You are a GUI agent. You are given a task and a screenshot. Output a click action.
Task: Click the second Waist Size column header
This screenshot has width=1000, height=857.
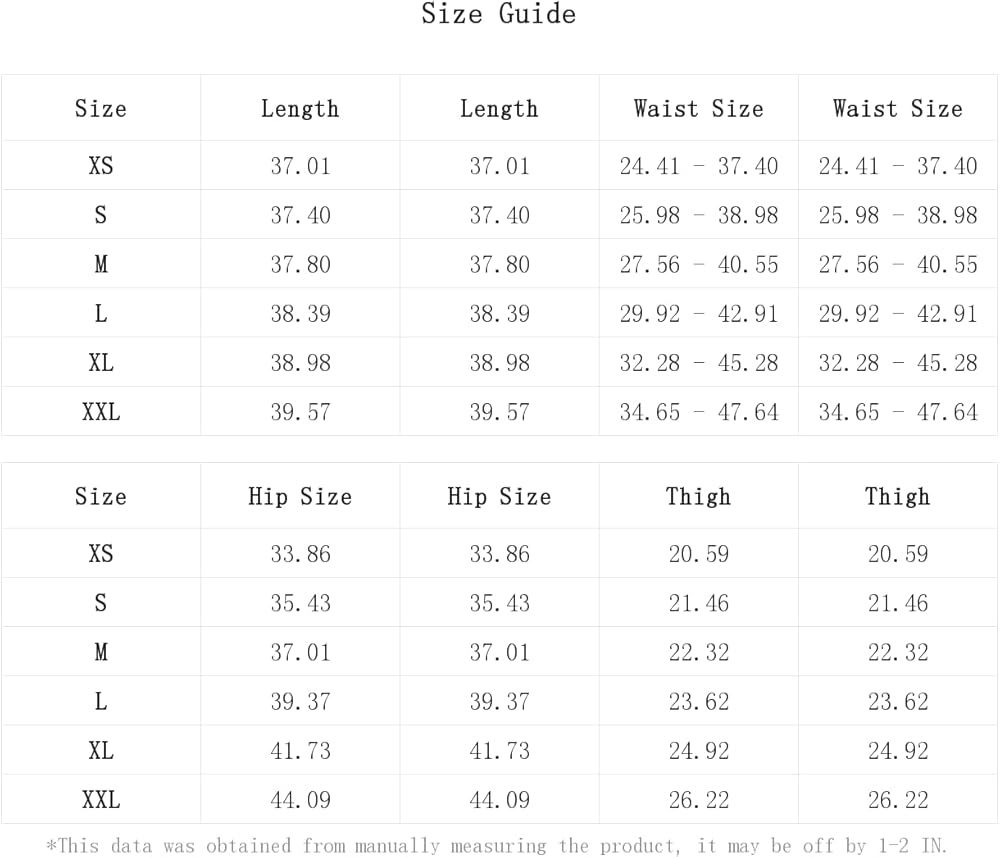coord(897,109)
